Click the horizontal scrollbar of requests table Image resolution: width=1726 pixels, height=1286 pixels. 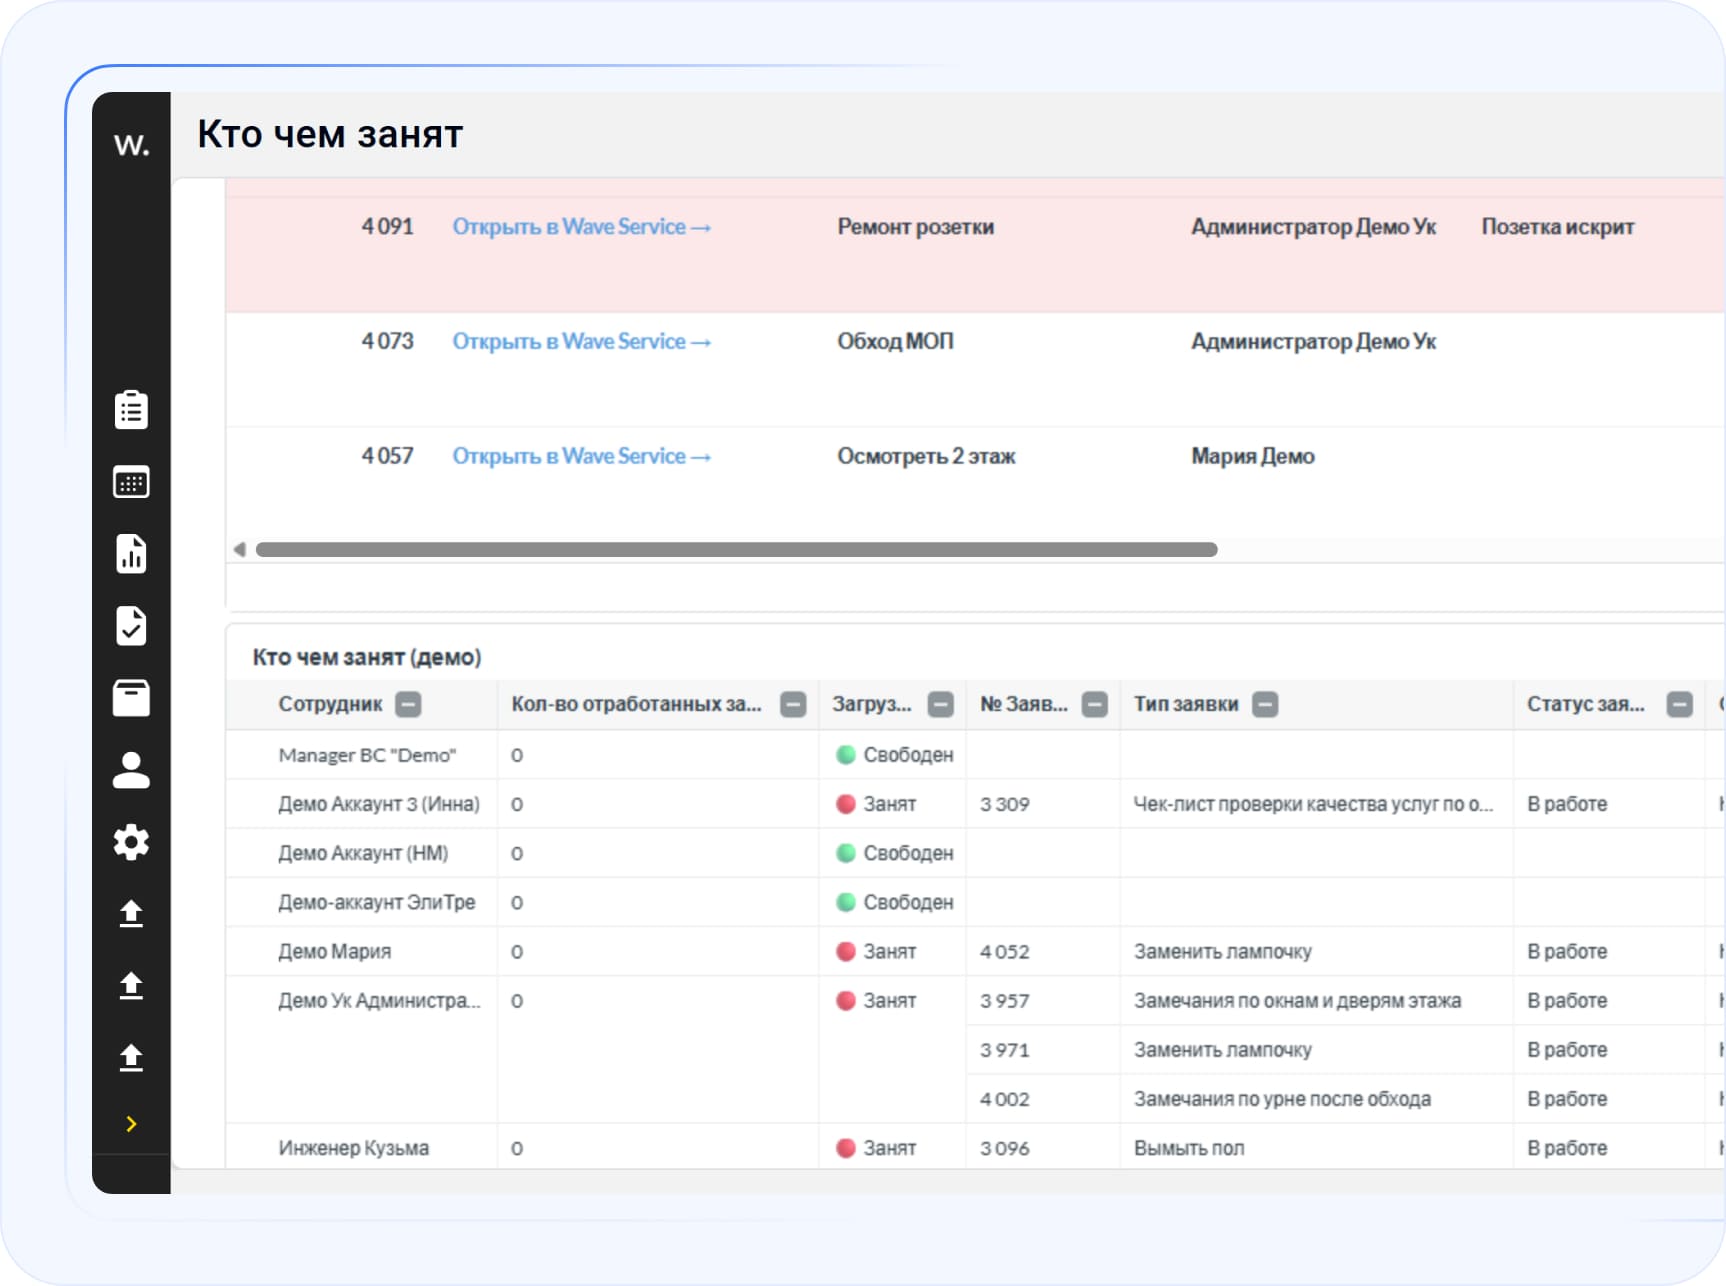(x=736, y=550)
